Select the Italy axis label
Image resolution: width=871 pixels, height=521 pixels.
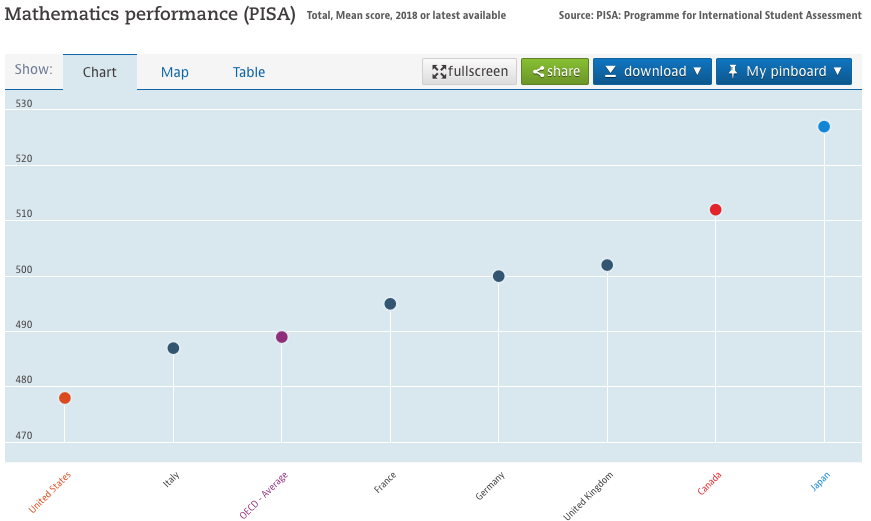[171, 479]
